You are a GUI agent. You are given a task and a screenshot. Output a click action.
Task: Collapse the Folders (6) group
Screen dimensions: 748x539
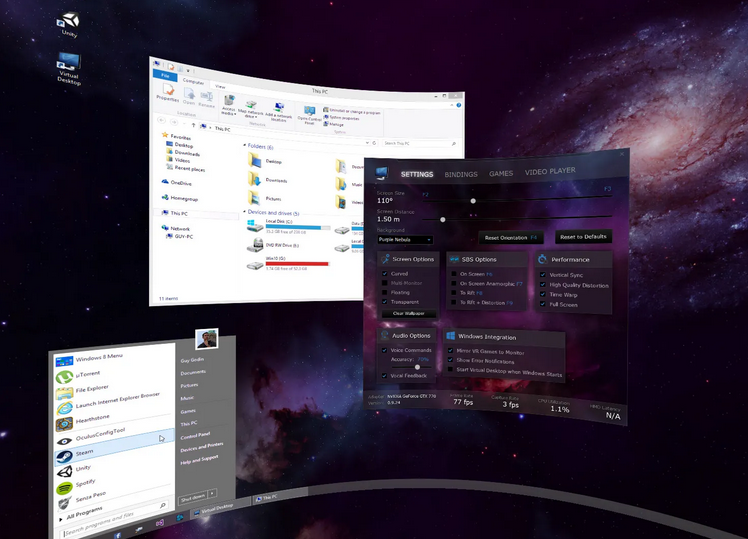pos(245,145)
